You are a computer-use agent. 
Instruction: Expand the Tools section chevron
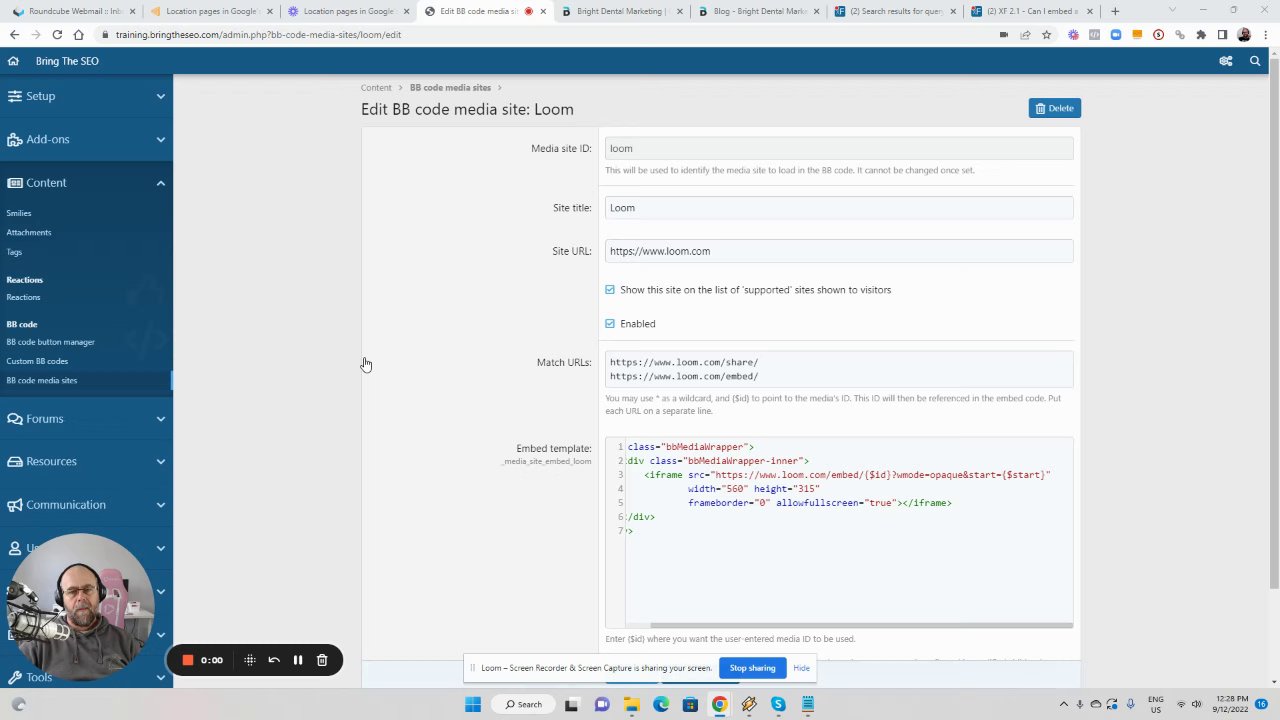(161, 677)
